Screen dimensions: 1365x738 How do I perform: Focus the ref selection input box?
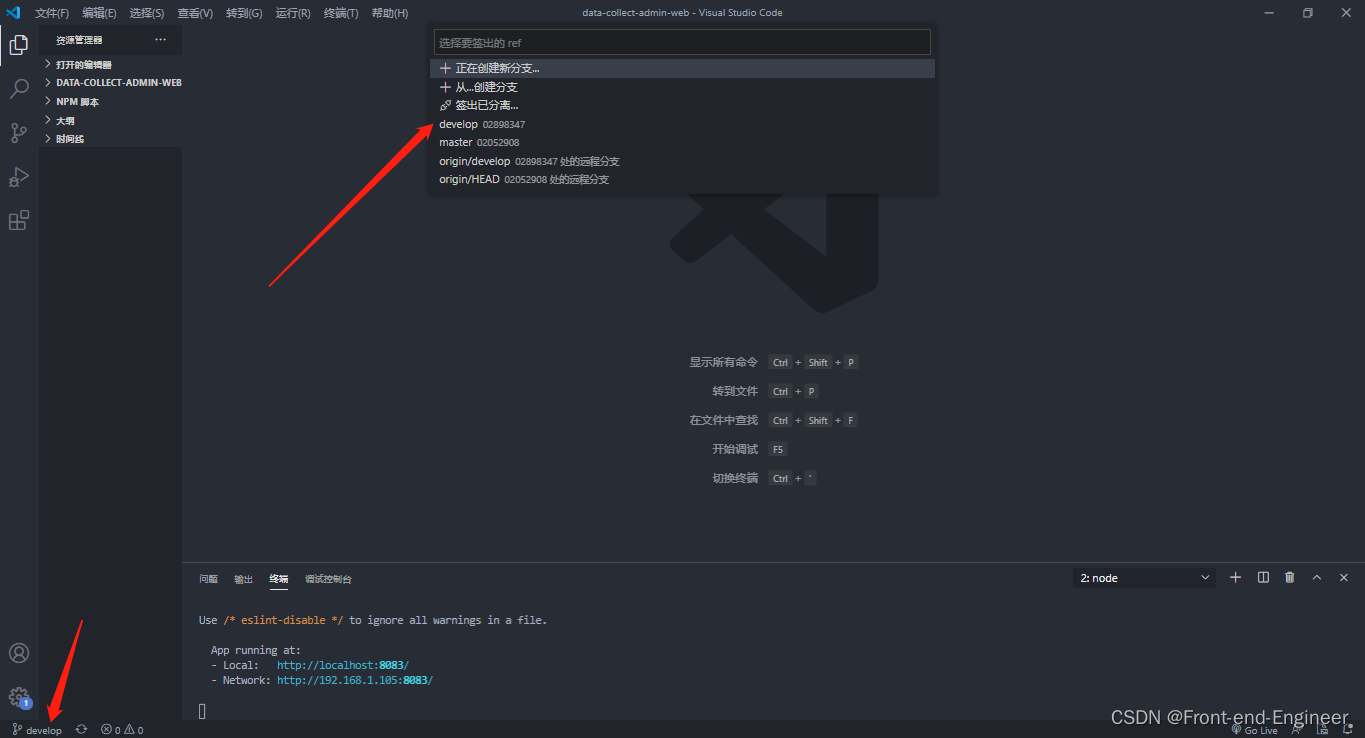[x=682, y=42]
